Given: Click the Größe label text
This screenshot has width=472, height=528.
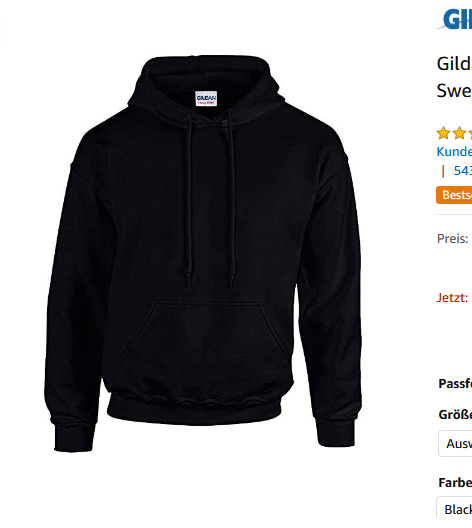Looking at the screenshot, I should (455, 415).
